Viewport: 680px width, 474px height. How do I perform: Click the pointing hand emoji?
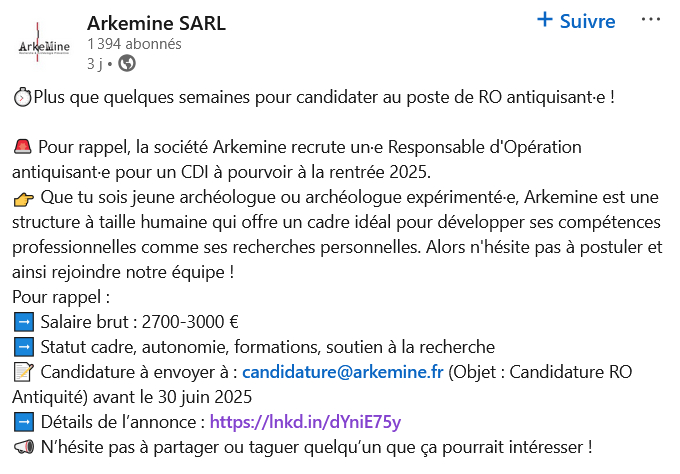[x=23, y=197]
